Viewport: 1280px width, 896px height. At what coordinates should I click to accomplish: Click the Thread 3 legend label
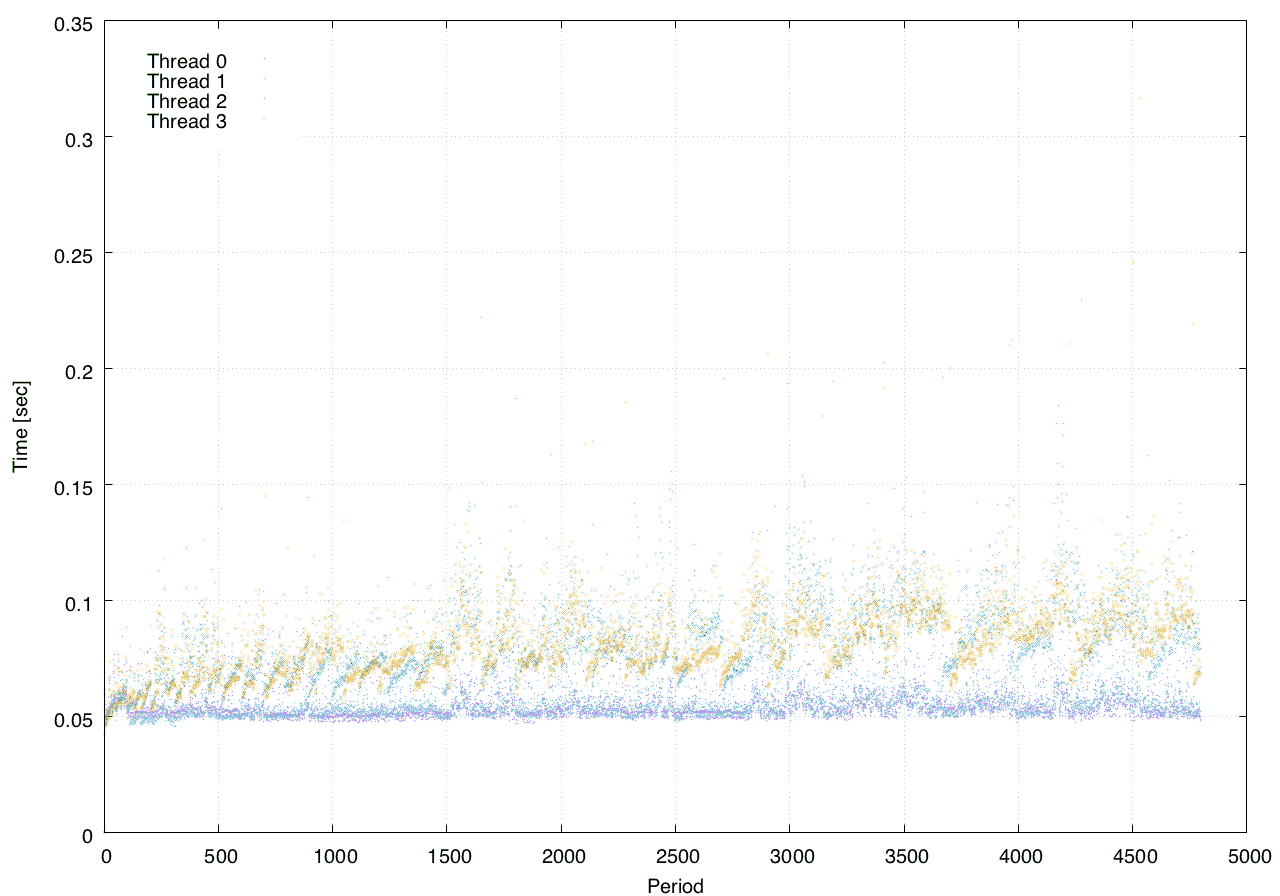click(187, 122)
